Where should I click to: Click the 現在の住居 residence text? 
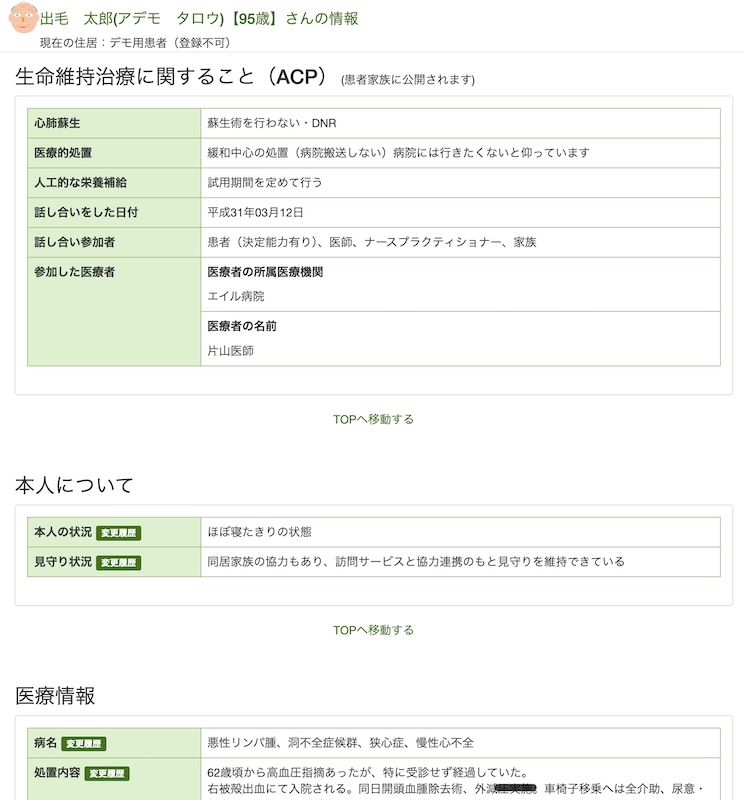click(x=135, y=43)
